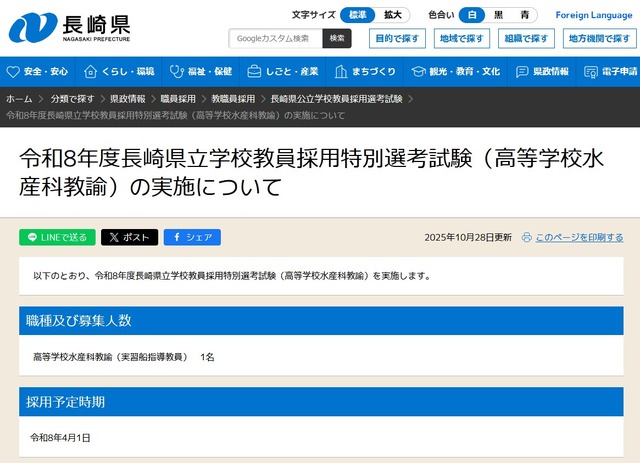Click the 目的で探す button
Viewport: 640px width, 463px height.
tap(397, 38)
